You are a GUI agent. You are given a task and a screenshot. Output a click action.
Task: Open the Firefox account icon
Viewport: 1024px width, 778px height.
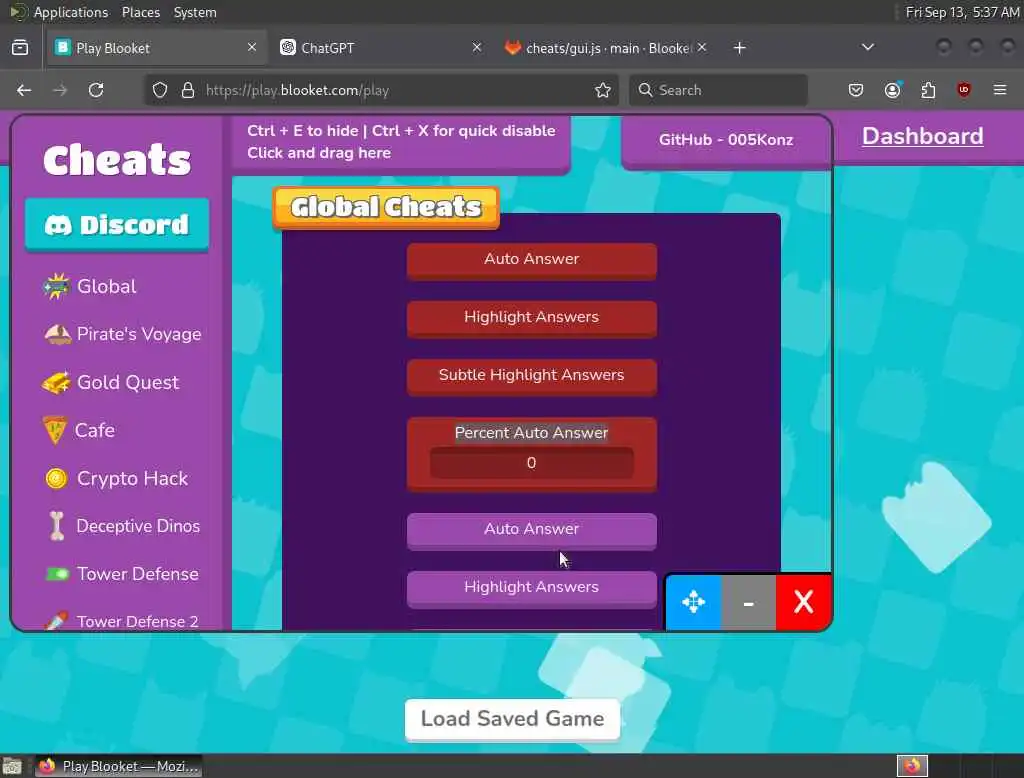tap(892, 90)
